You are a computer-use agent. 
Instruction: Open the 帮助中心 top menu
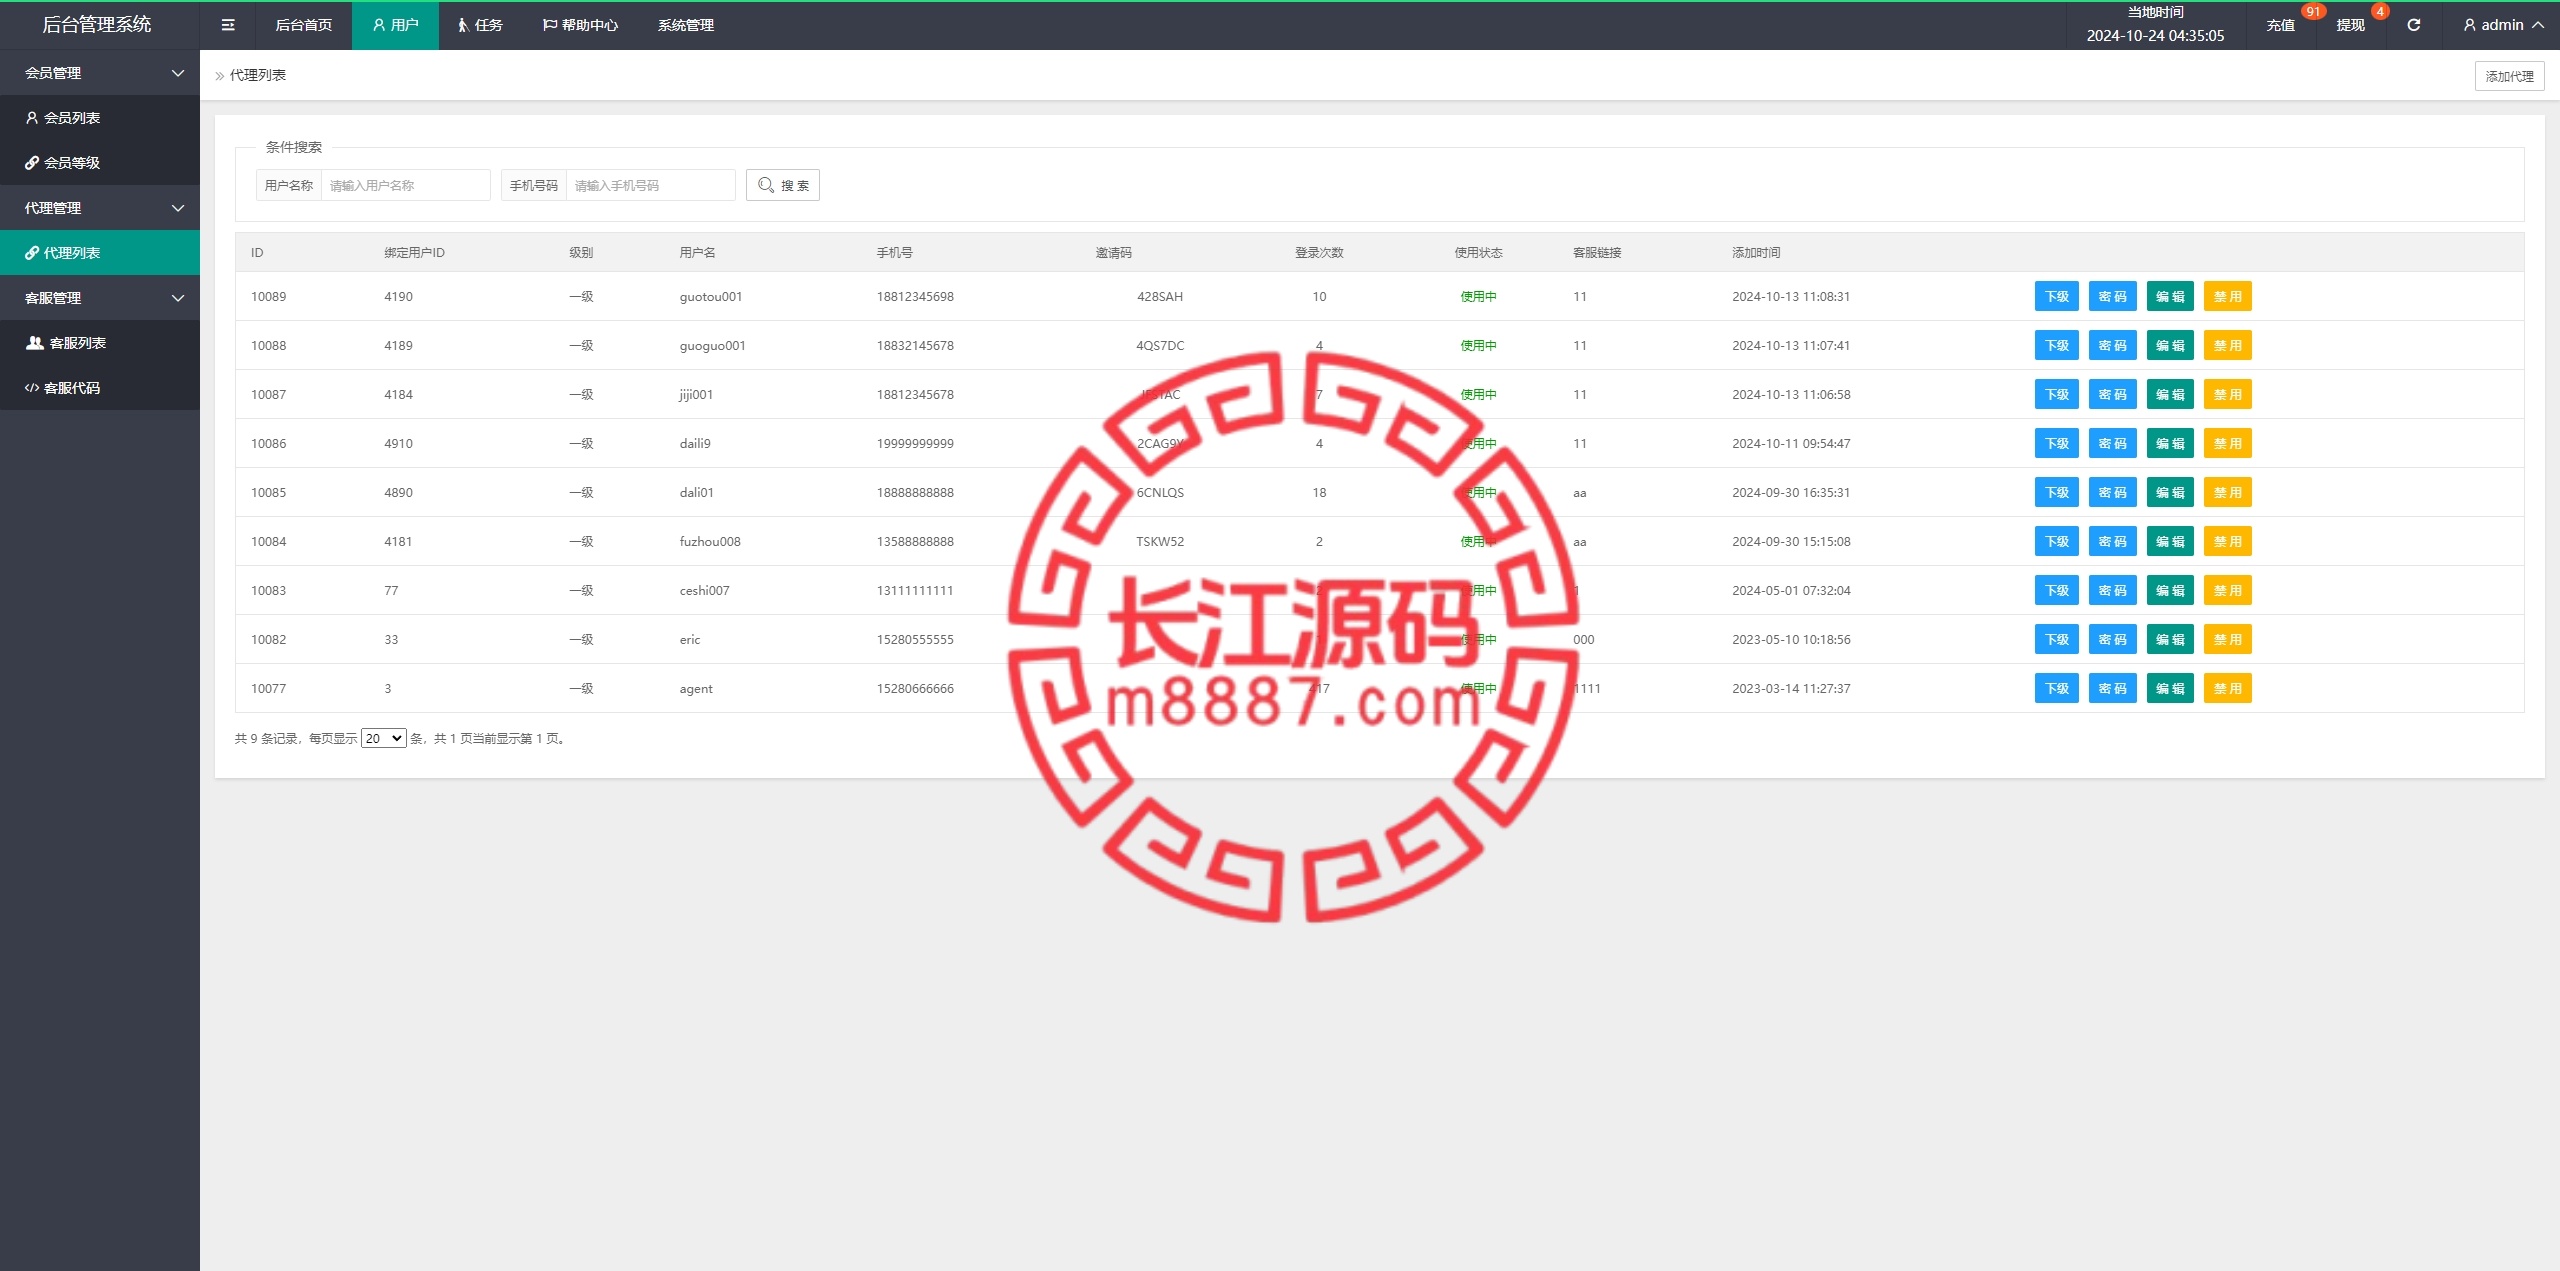coord(580,25)
